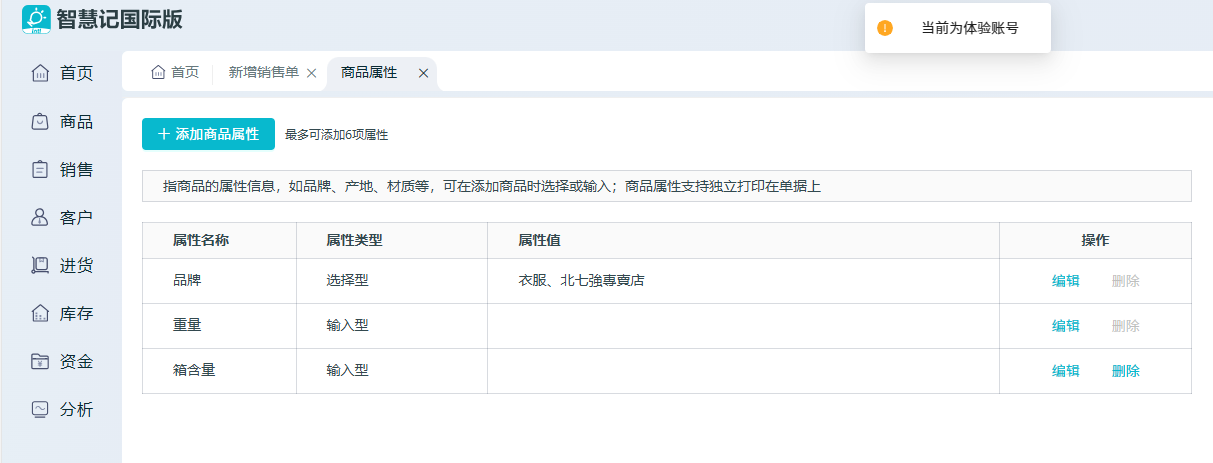
Task: Open the 库存 warehouse sidebar icon
Action: tap(40, 313)
